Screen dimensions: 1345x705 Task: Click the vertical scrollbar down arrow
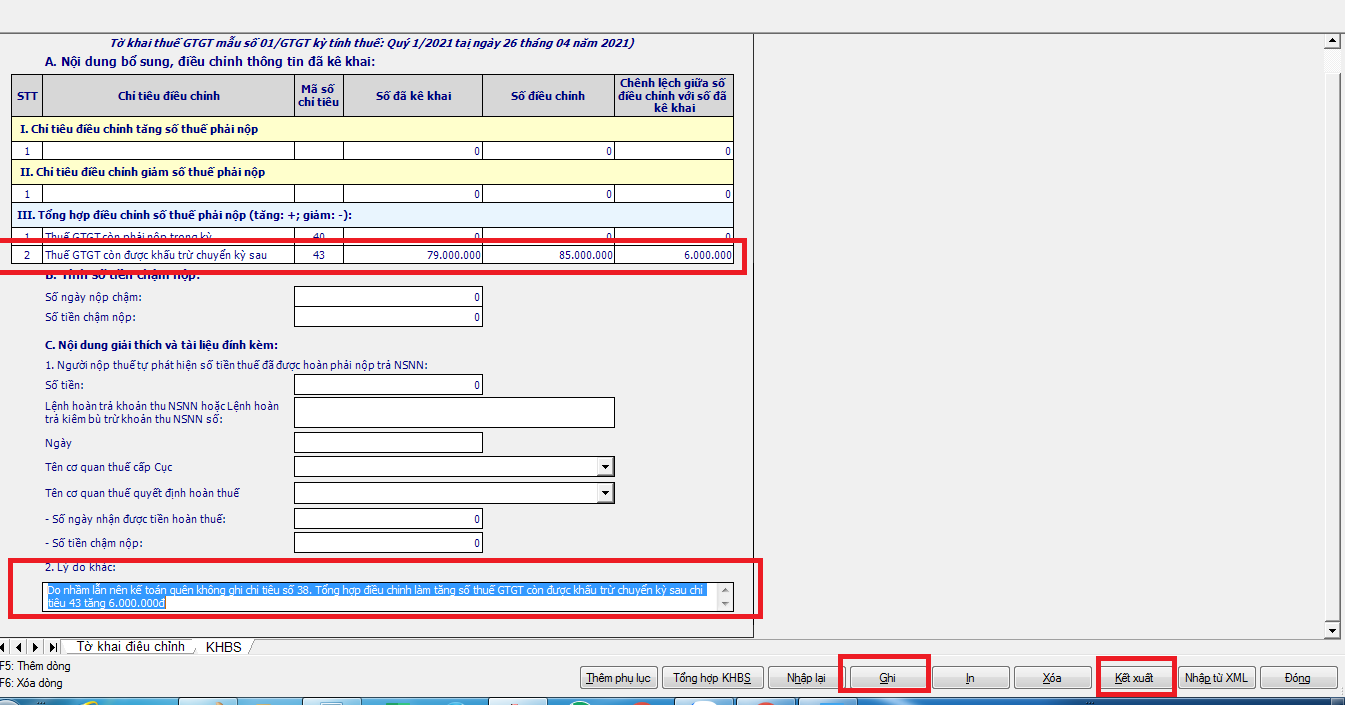[1332, 630]
